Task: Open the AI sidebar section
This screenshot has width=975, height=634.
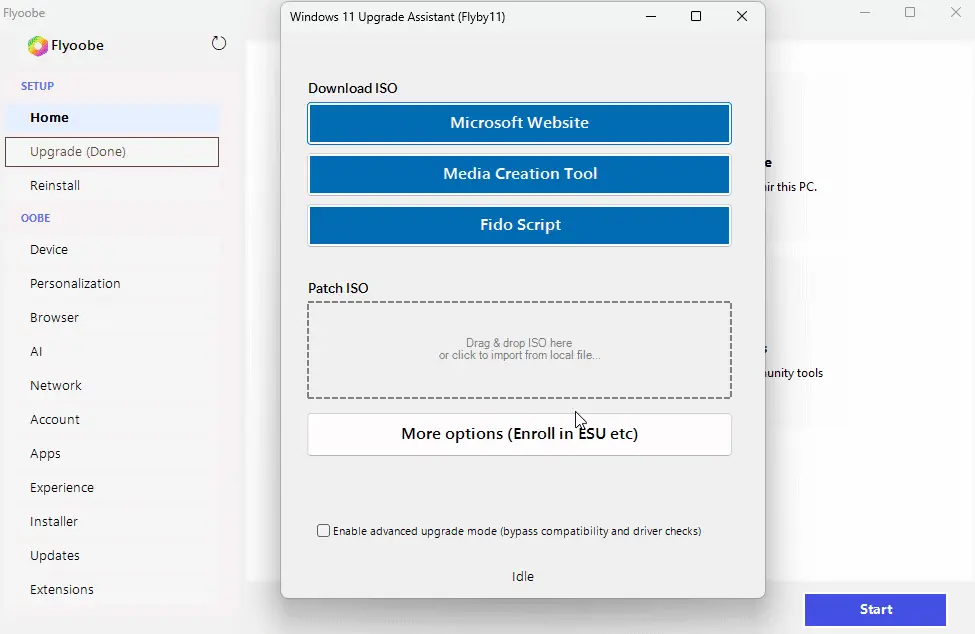Action: 112,352
